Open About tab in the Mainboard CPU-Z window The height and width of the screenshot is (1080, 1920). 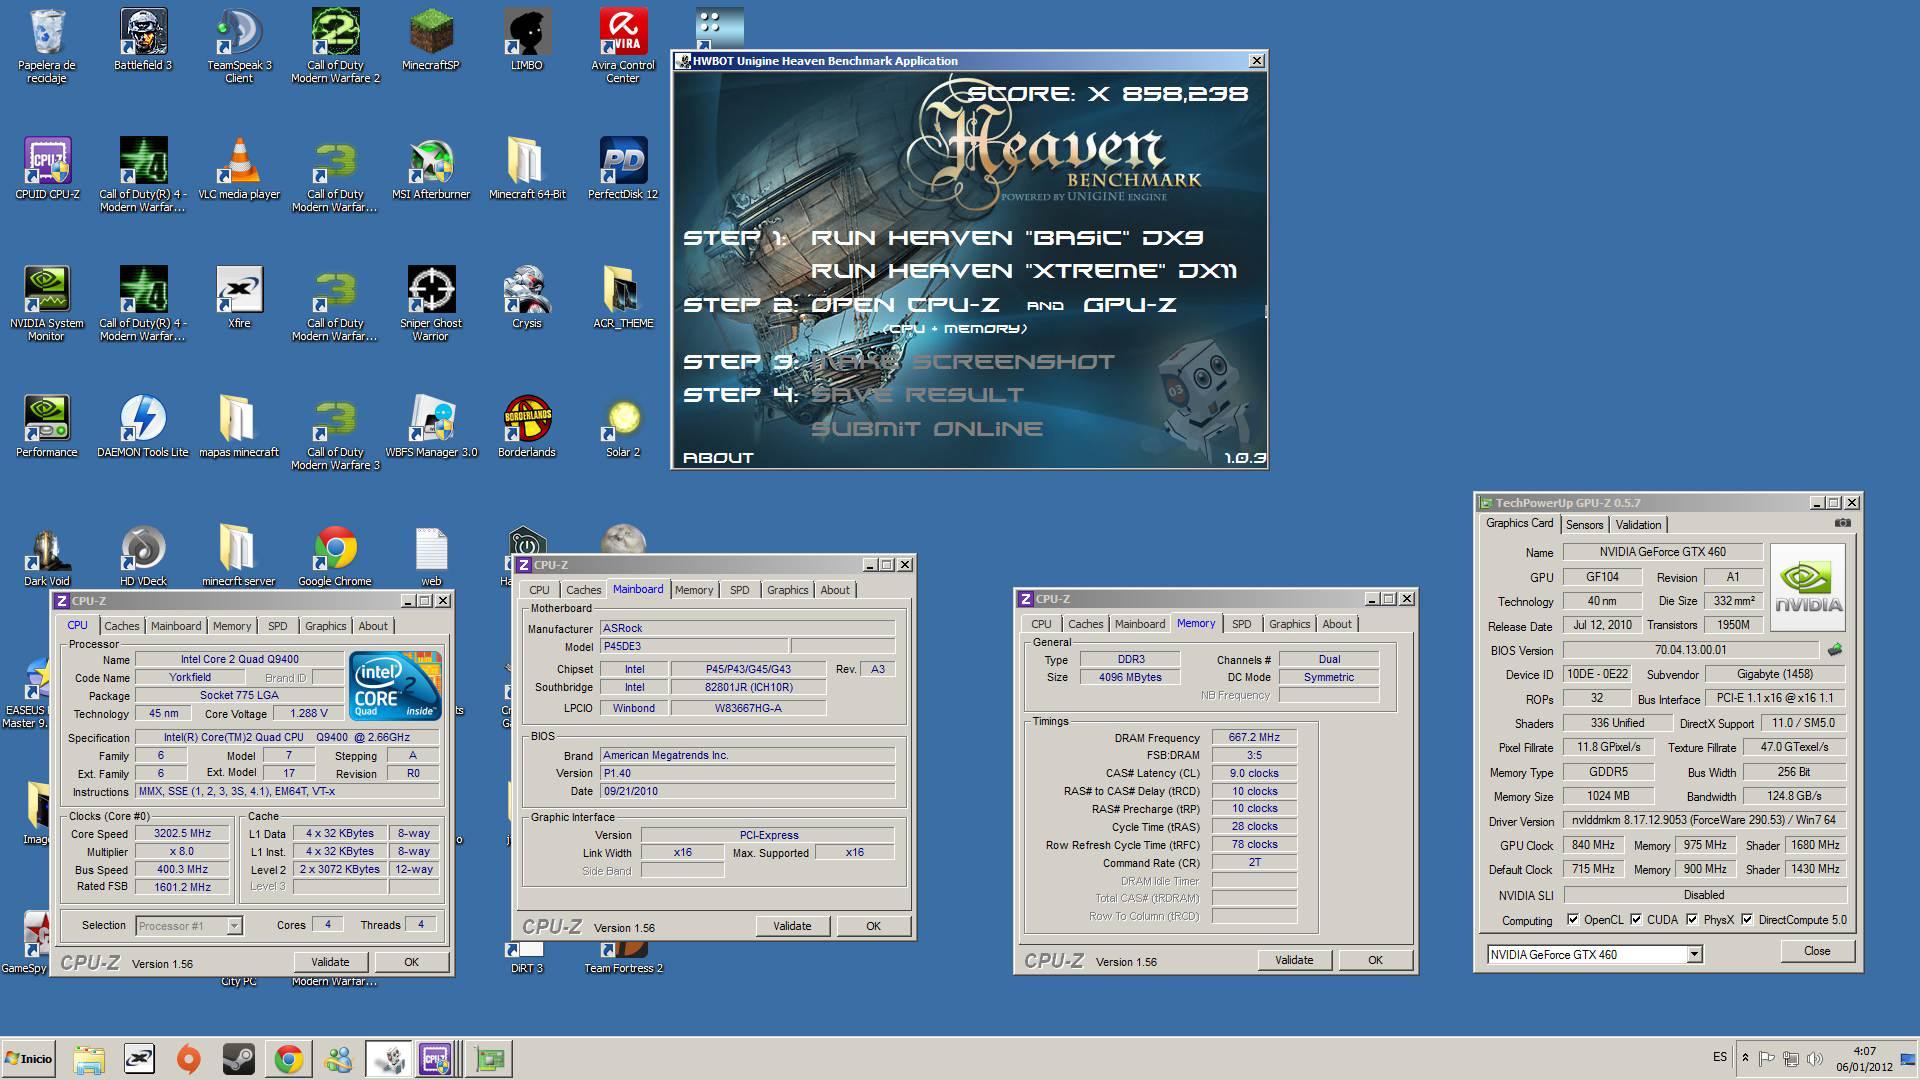click(x=835, y=590)
